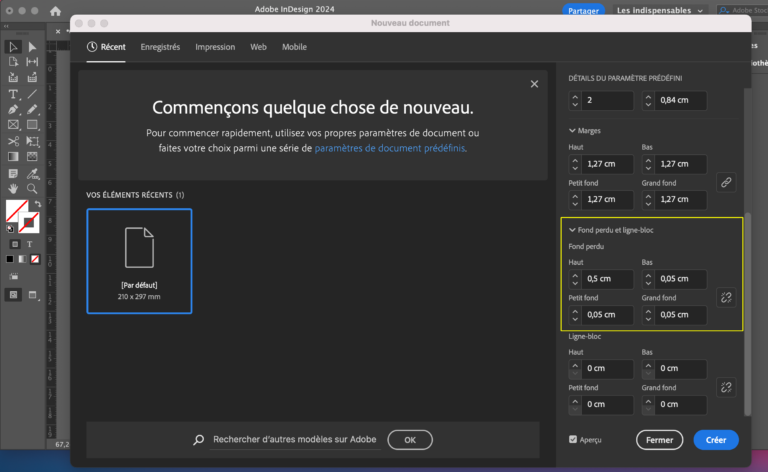Select the Zoom magnifier tool

tap(32, 189)
